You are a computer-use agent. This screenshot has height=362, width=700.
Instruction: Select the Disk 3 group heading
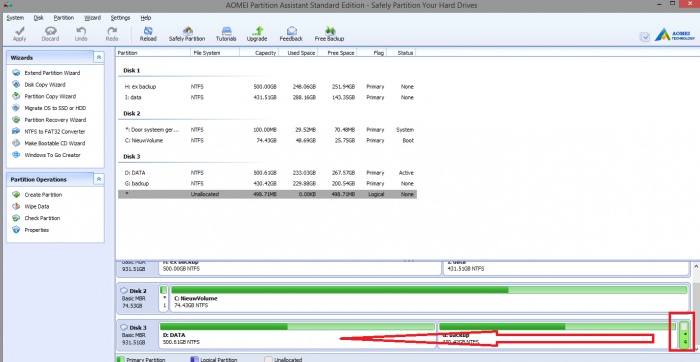point(132,157)
